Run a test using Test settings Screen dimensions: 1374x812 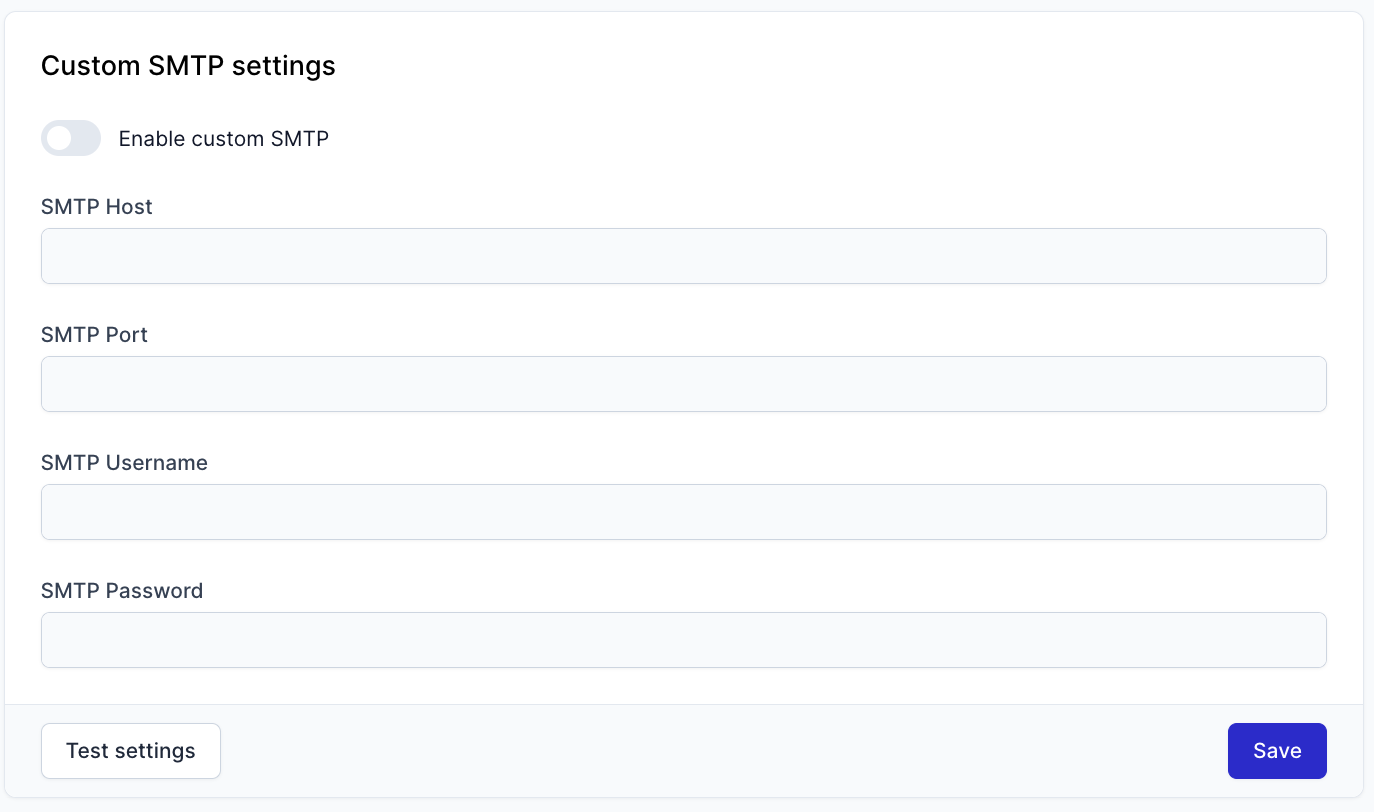(x=131, y=751)
